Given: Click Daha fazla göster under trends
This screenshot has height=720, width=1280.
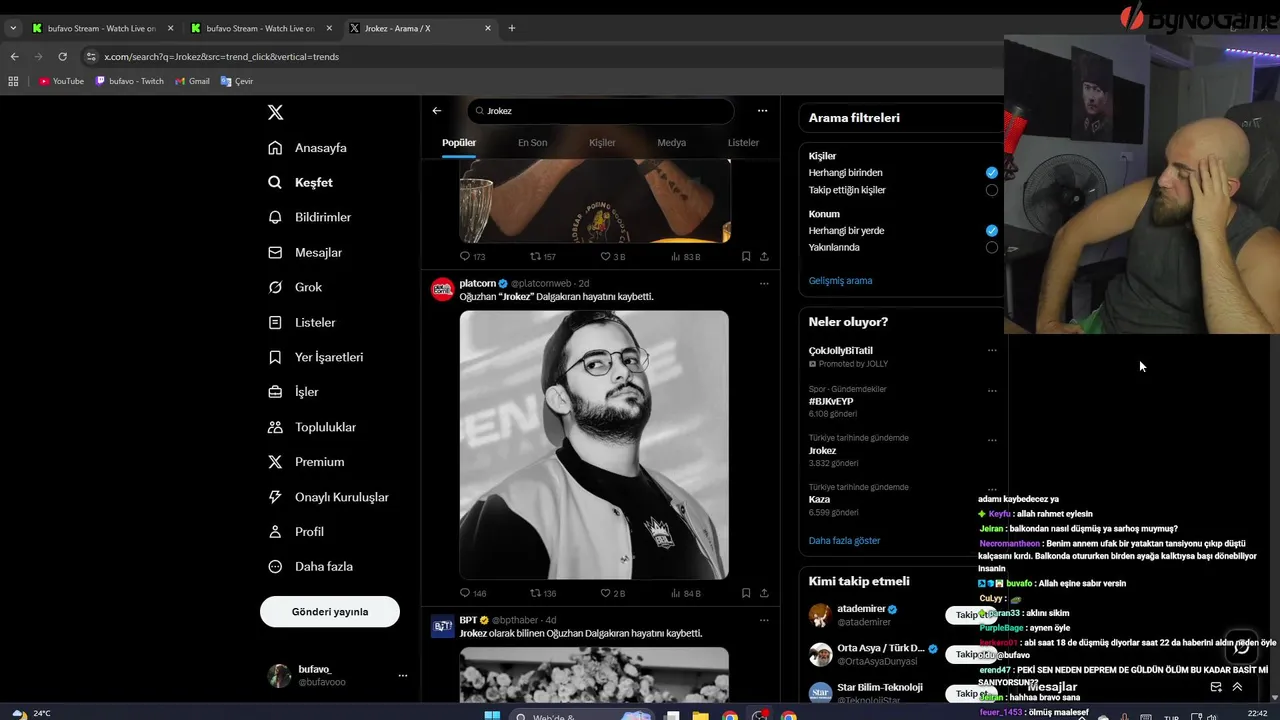Looking at the screenshot, I should (844, 541).
